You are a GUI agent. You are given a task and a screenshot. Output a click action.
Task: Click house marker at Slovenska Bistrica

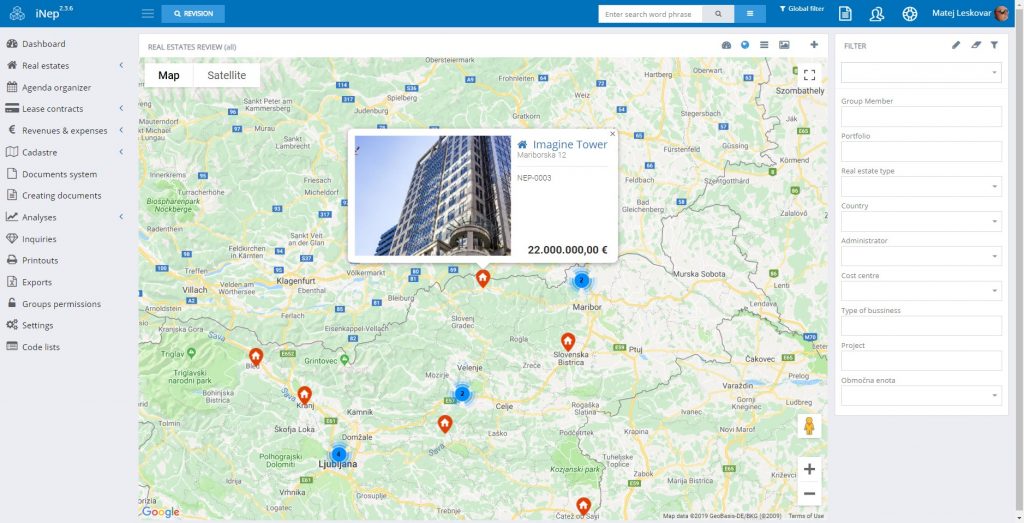pos(568,341)
